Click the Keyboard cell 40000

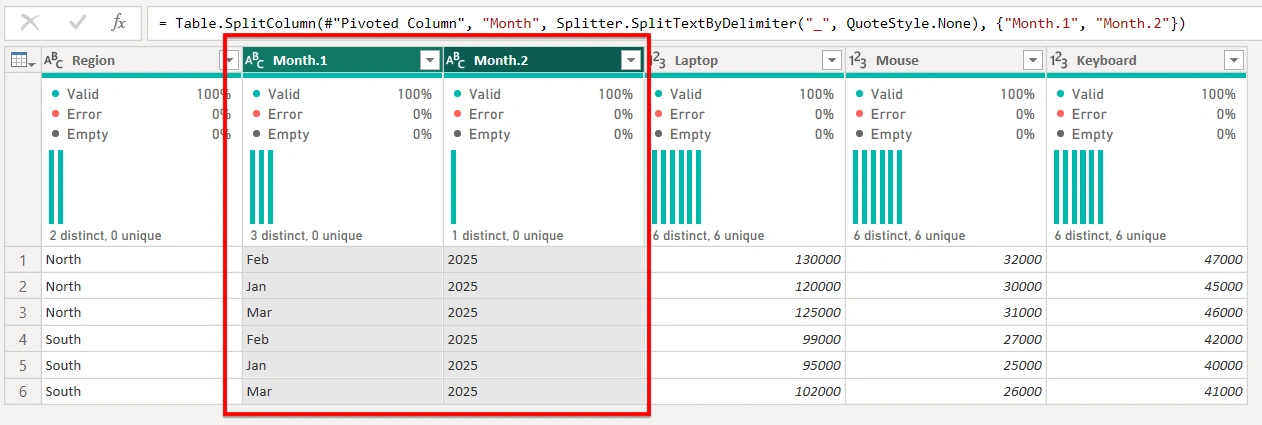pos(1146,365)
